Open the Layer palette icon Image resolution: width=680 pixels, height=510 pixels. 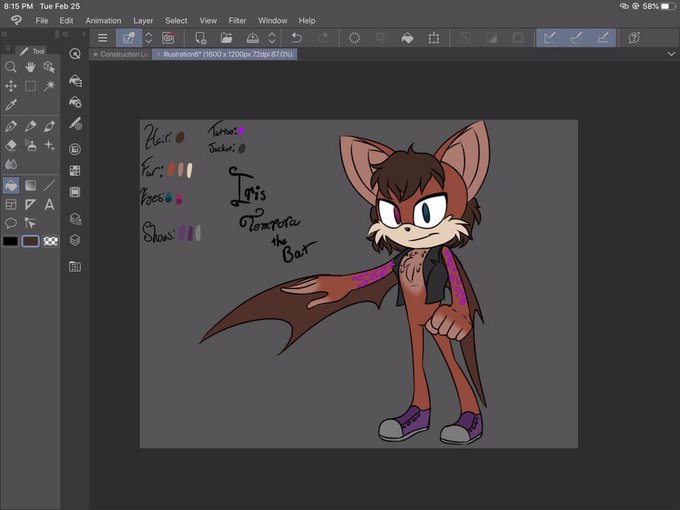(x=75, y=240)
